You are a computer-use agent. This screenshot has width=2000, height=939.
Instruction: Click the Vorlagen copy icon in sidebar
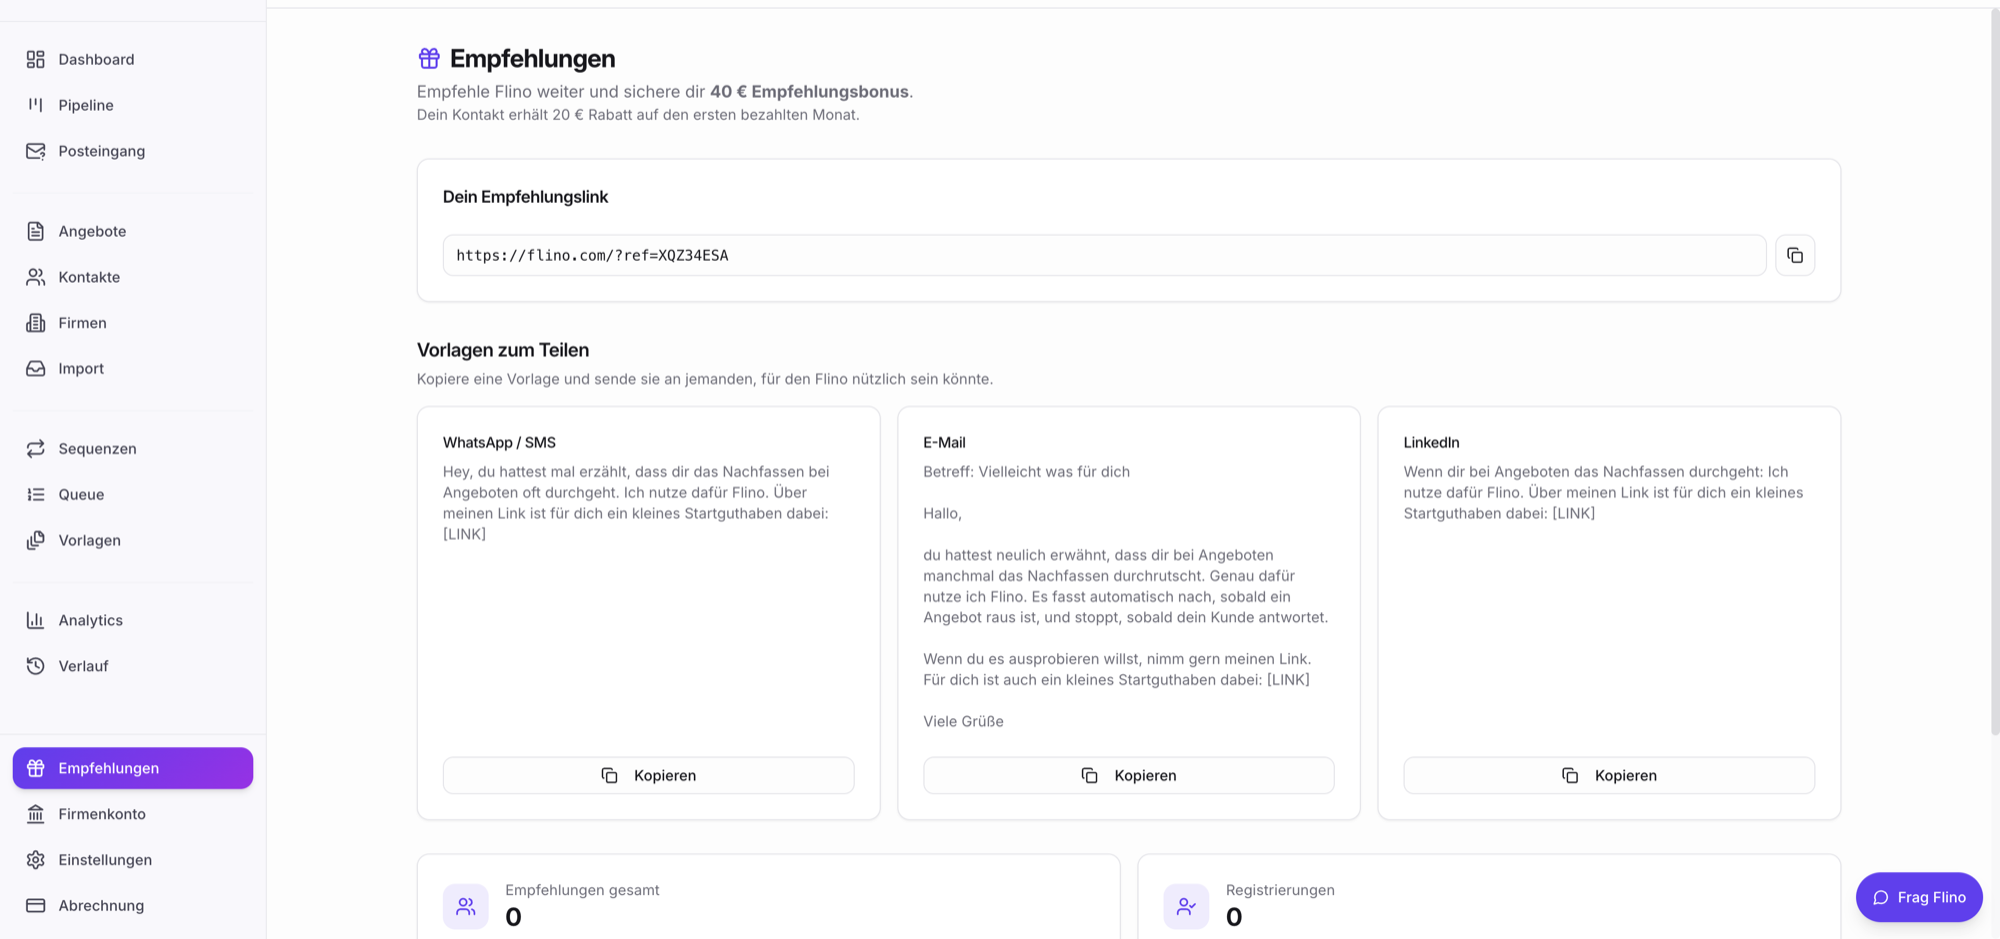point(36,540)
